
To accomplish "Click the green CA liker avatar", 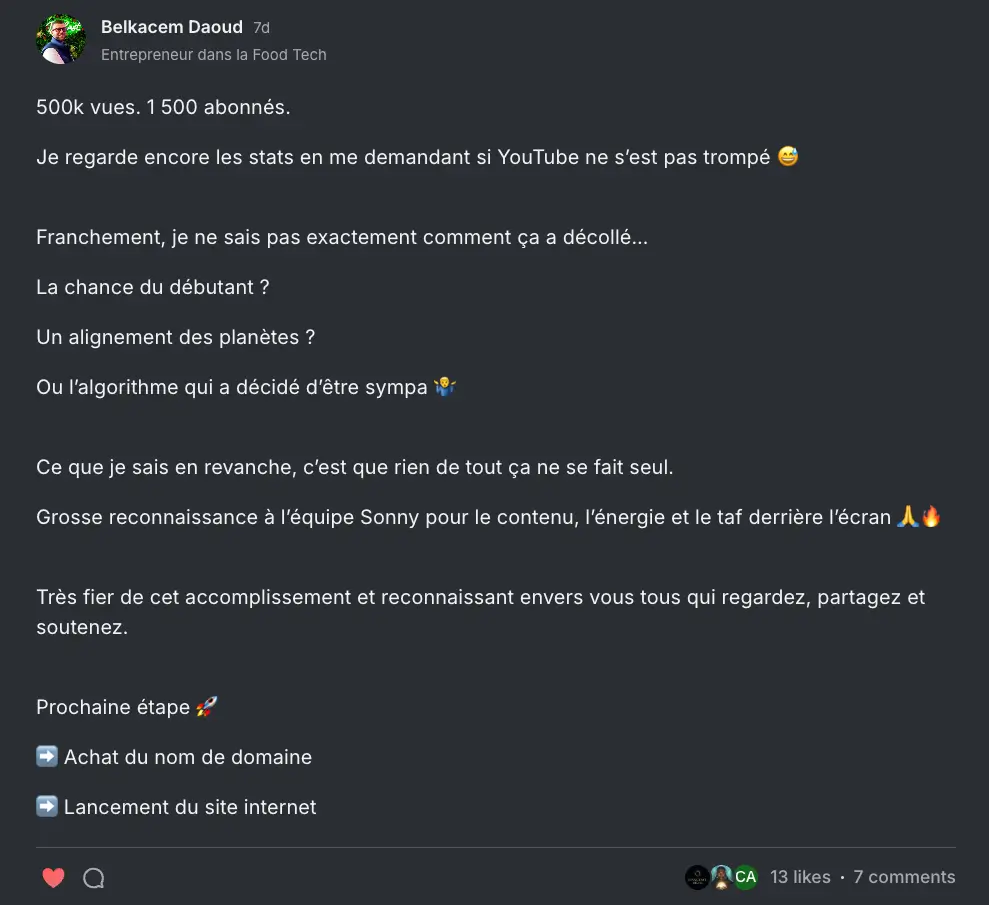I will [x=745, y=877].
